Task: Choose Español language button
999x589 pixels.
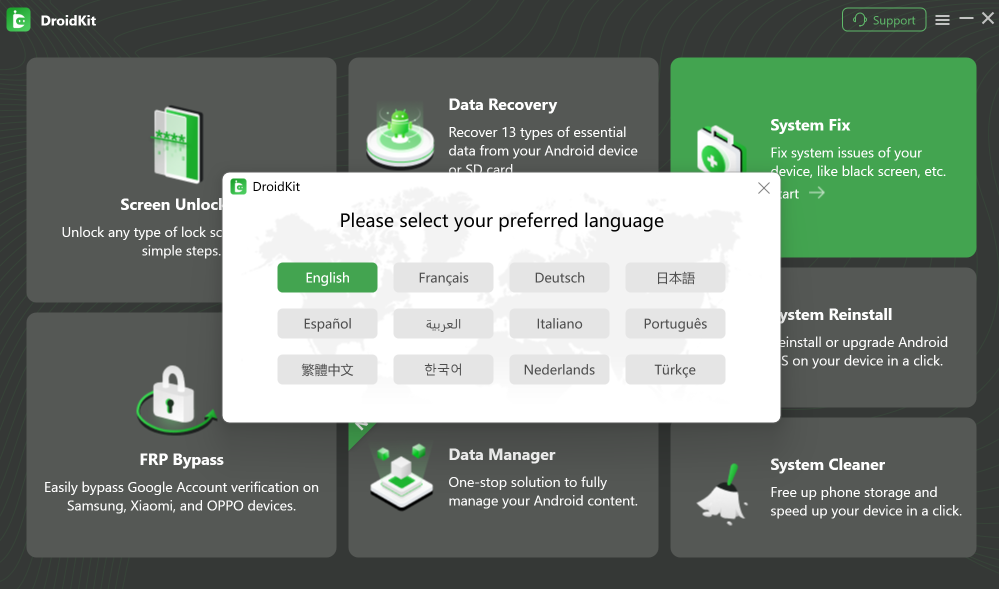Action: pyautogui.click(x=327, y=323)
